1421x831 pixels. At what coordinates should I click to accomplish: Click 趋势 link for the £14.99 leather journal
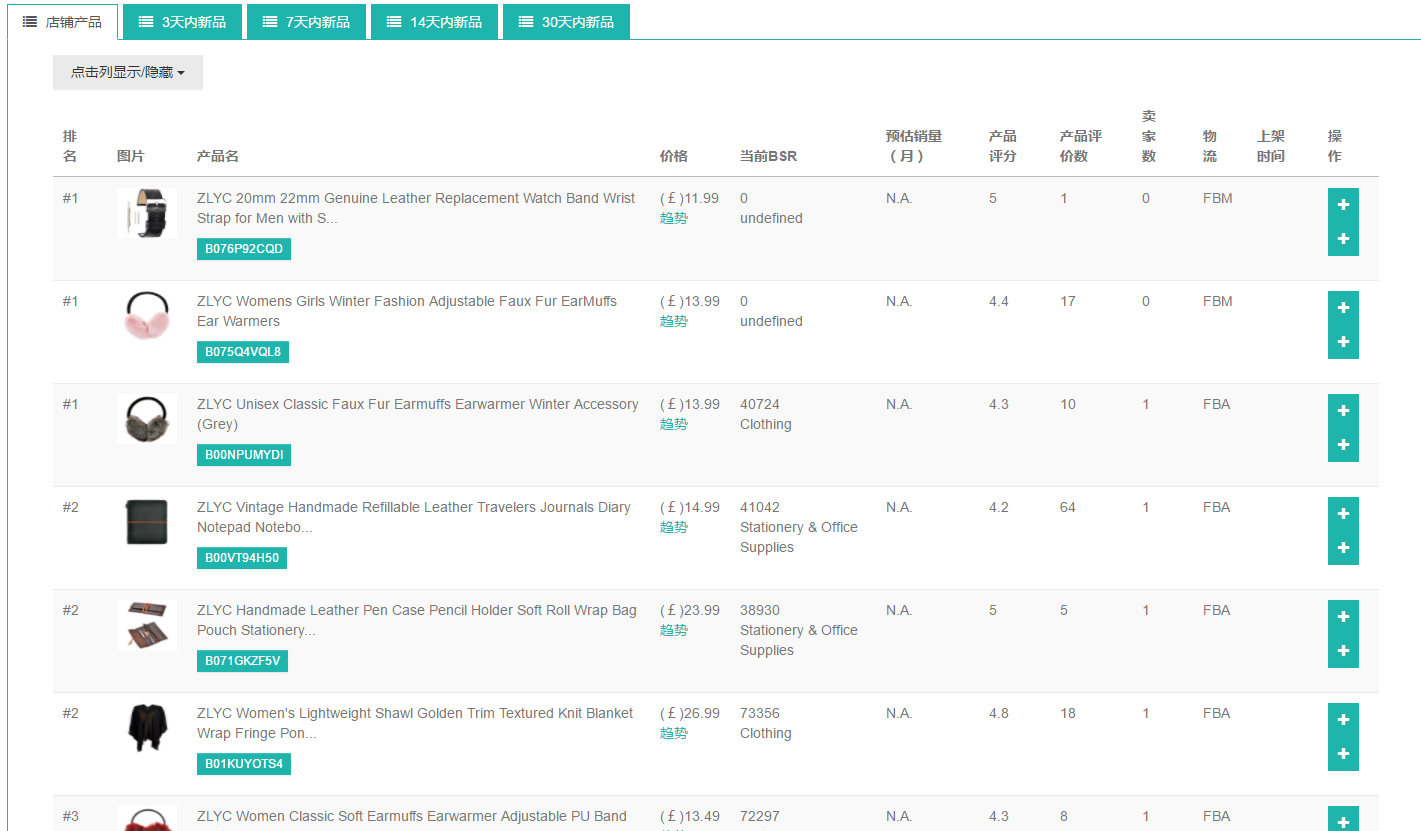[x=674, y=527]
